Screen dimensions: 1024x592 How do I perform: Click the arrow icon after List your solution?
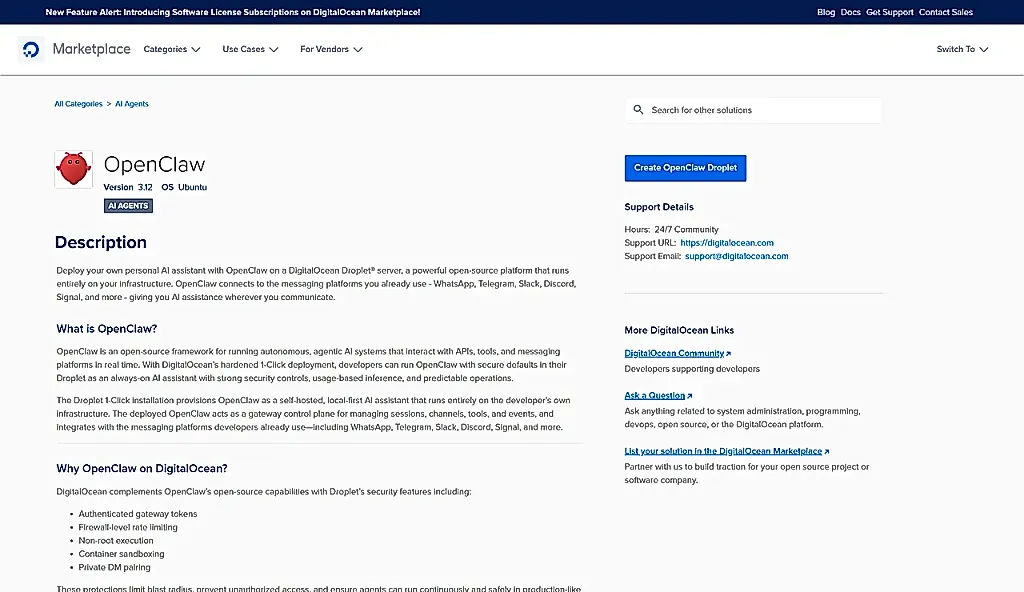(x=827, y=452)
